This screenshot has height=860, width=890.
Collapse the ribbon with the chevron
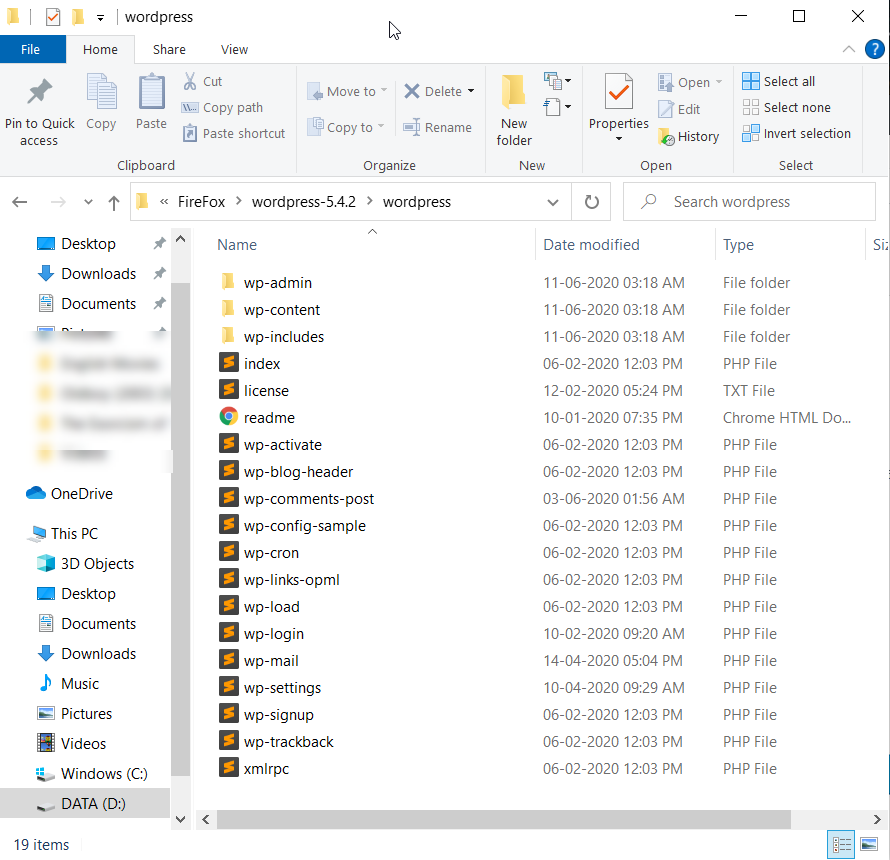pos(848,49)
